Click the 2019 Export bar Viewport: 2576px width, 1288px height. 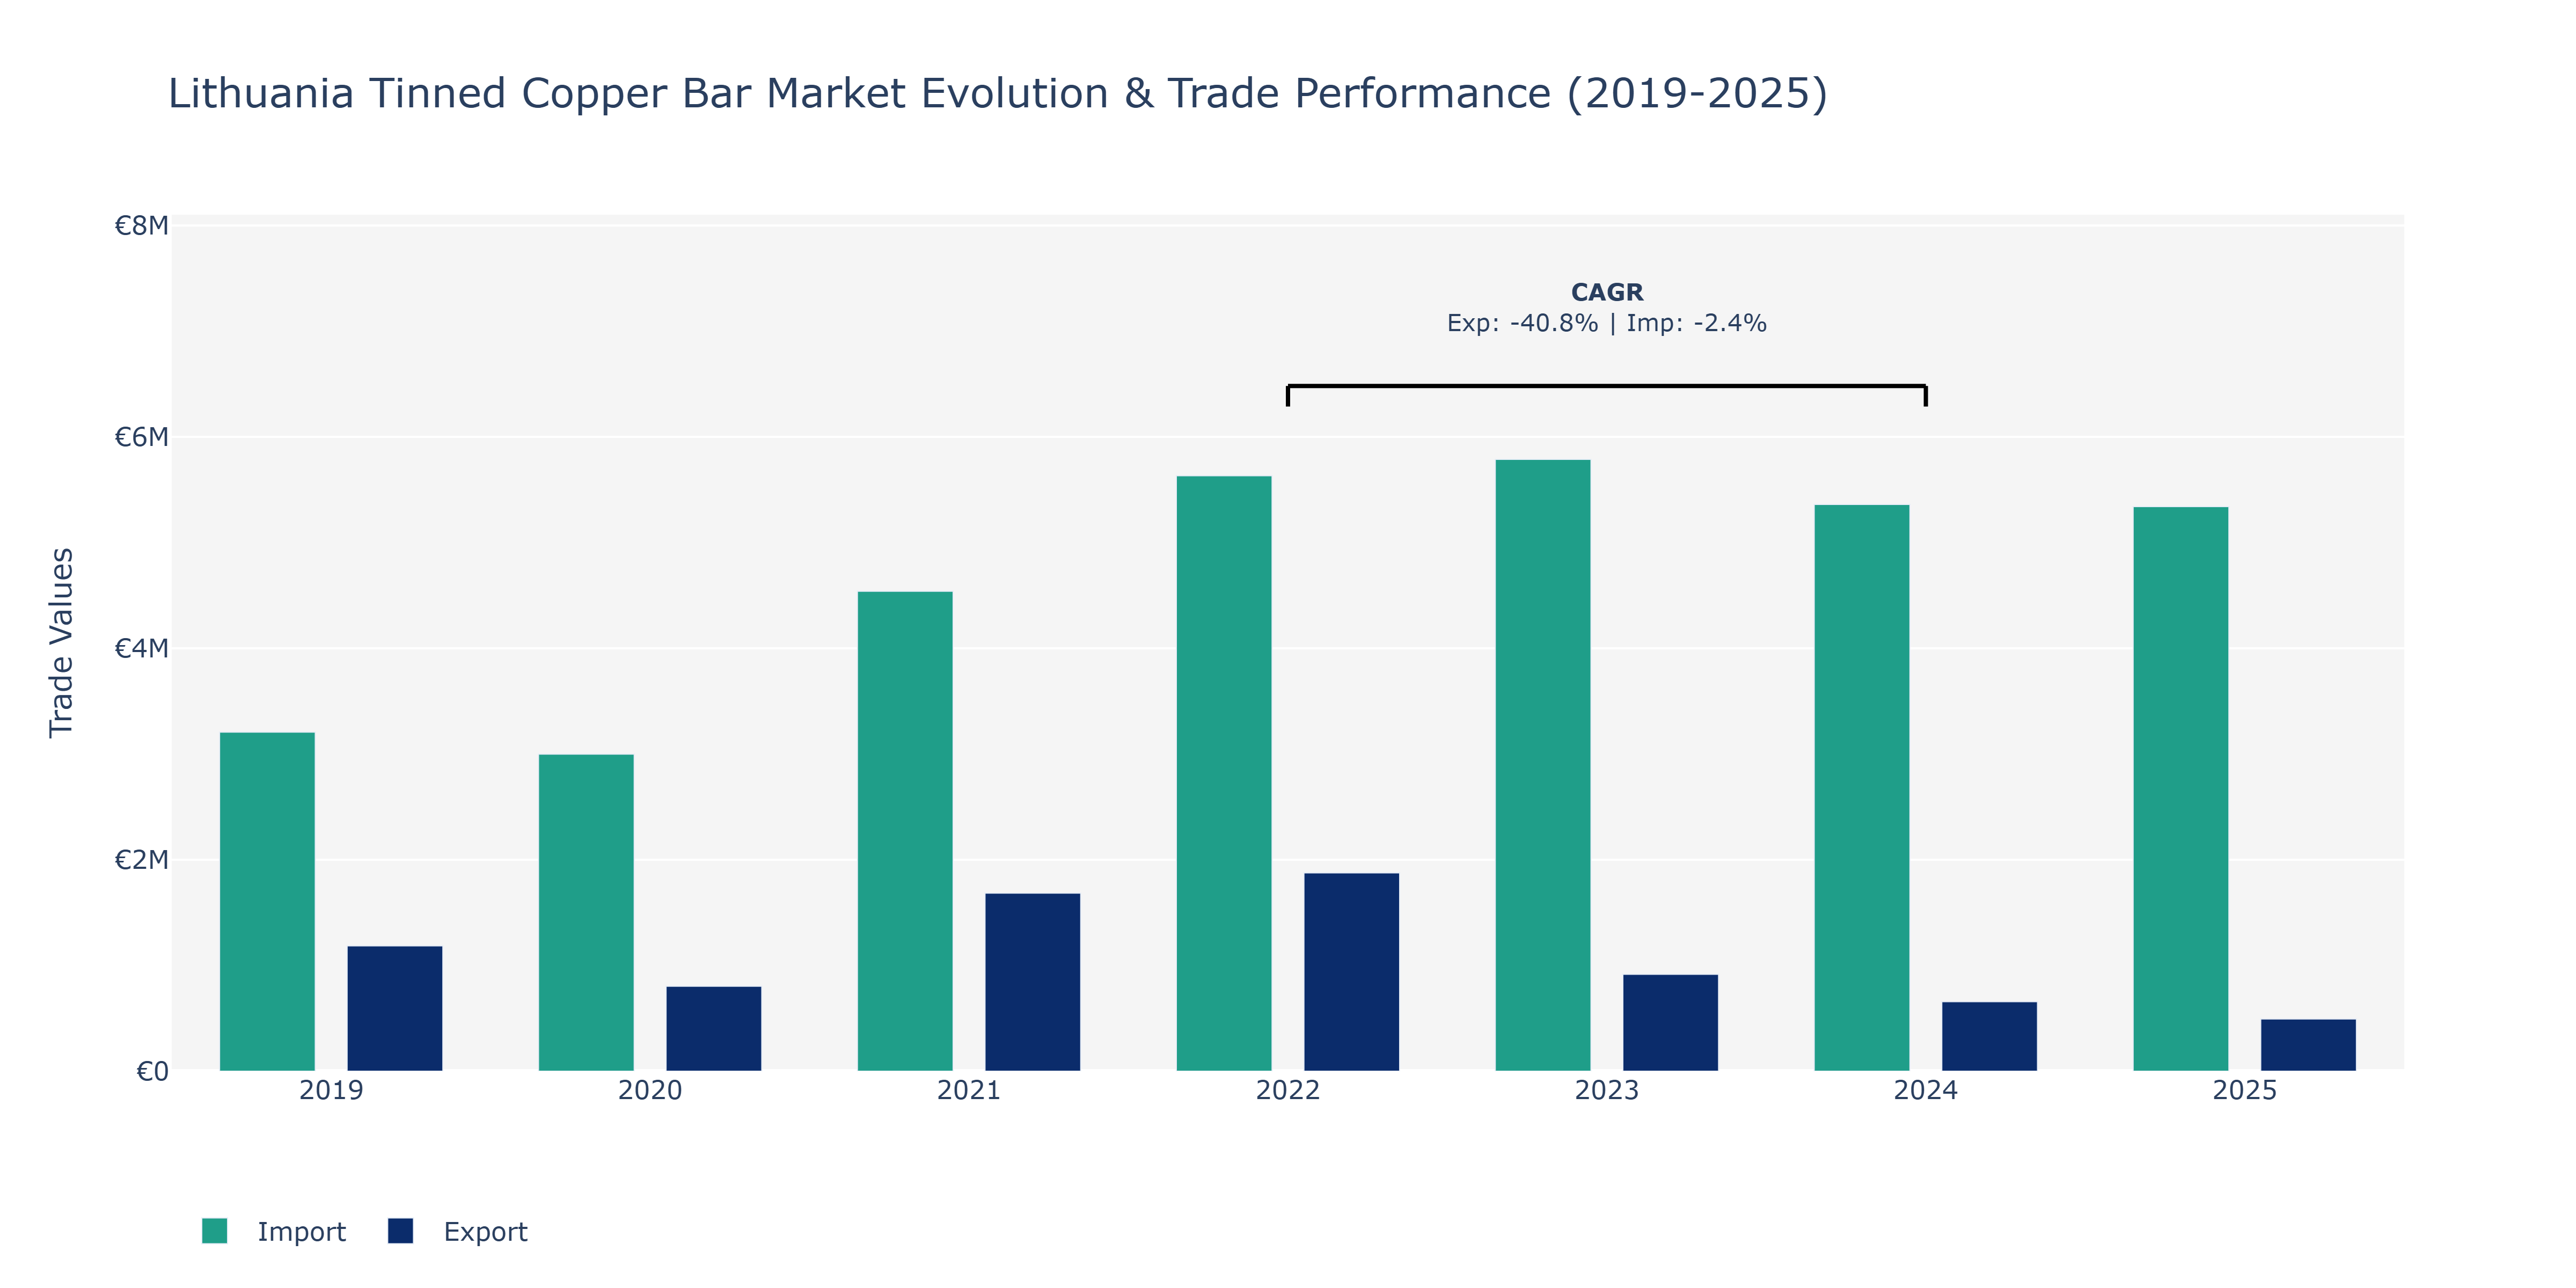(395, 1008)
